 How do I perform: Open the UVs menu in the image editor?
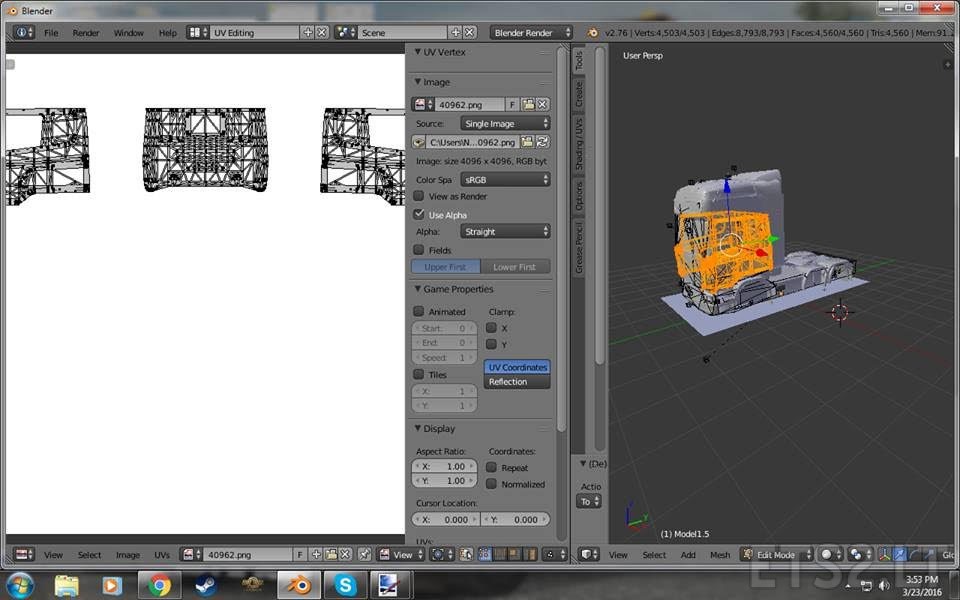tap(163, 554)
